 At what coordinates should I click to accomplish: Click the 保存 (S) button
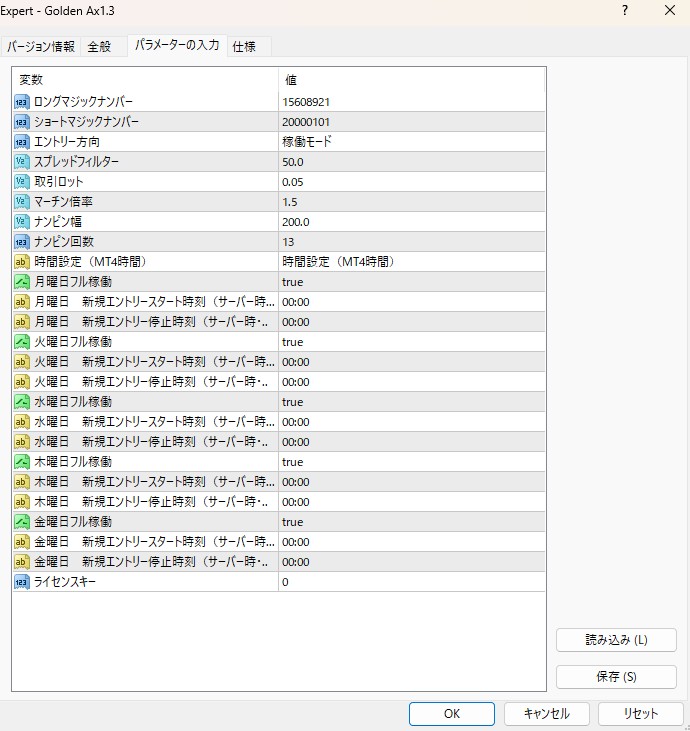pos(616,677)
